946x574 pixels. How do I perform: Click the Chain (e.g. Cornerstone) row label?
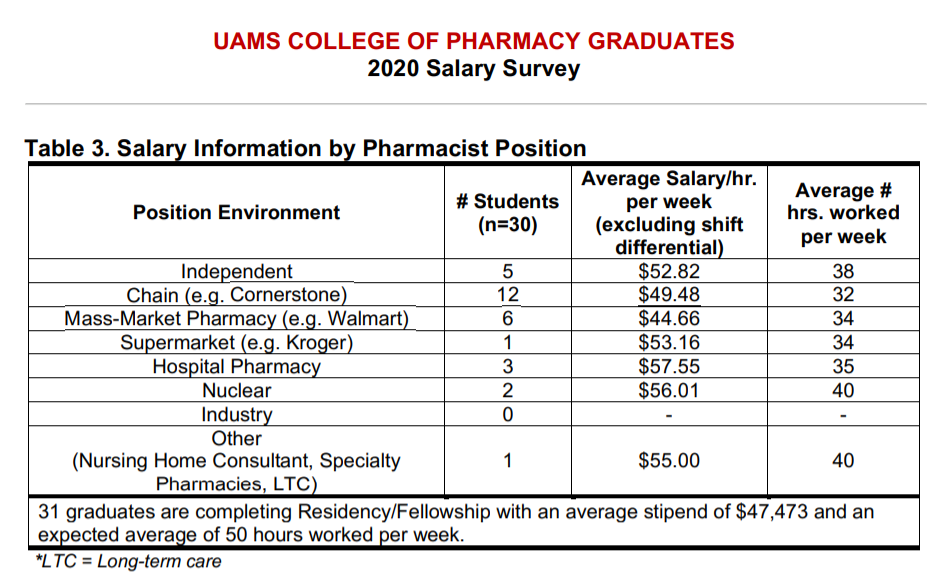[236, 295]
